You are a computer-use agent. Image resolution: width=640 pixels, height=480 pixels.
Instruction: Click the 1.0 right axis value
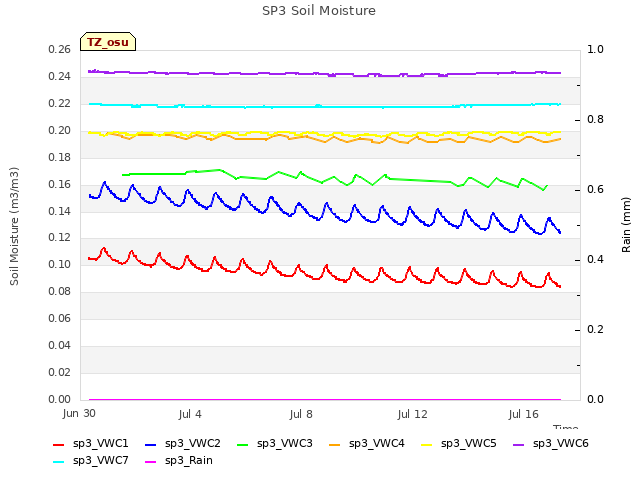[x=595, y=49]
